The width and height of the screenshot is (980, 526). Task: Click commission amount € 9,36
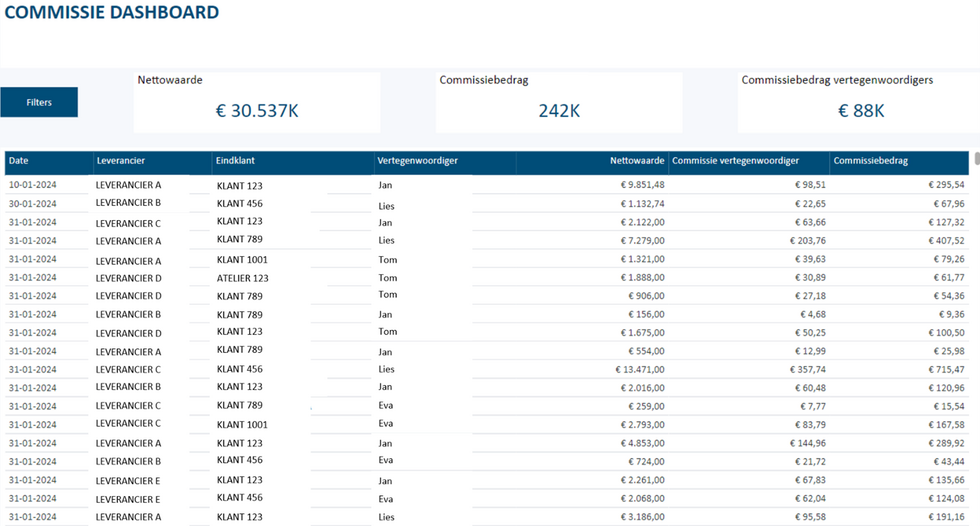click(x=951, y=314)
